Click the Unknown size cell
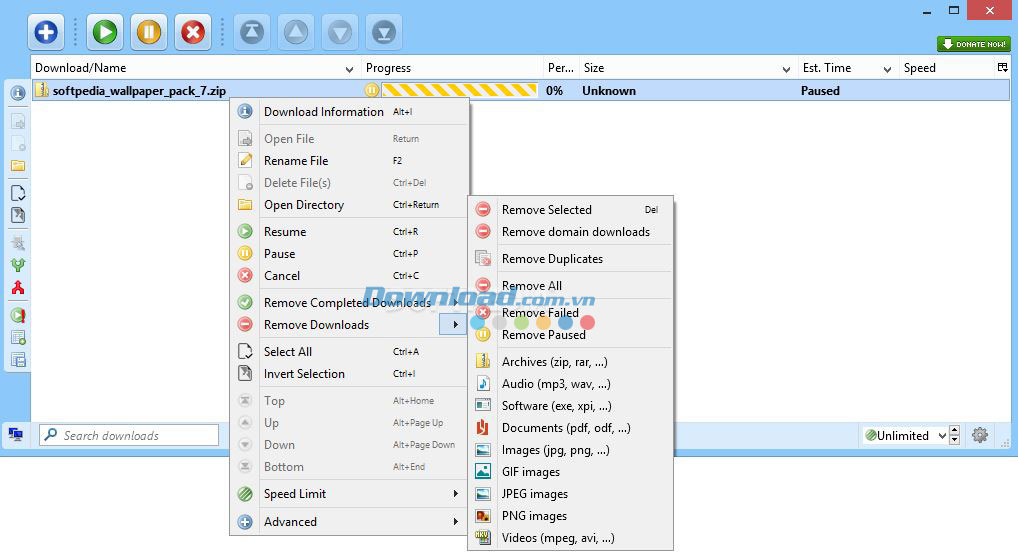The image size is (1018, 552). (x=609, y=91)
